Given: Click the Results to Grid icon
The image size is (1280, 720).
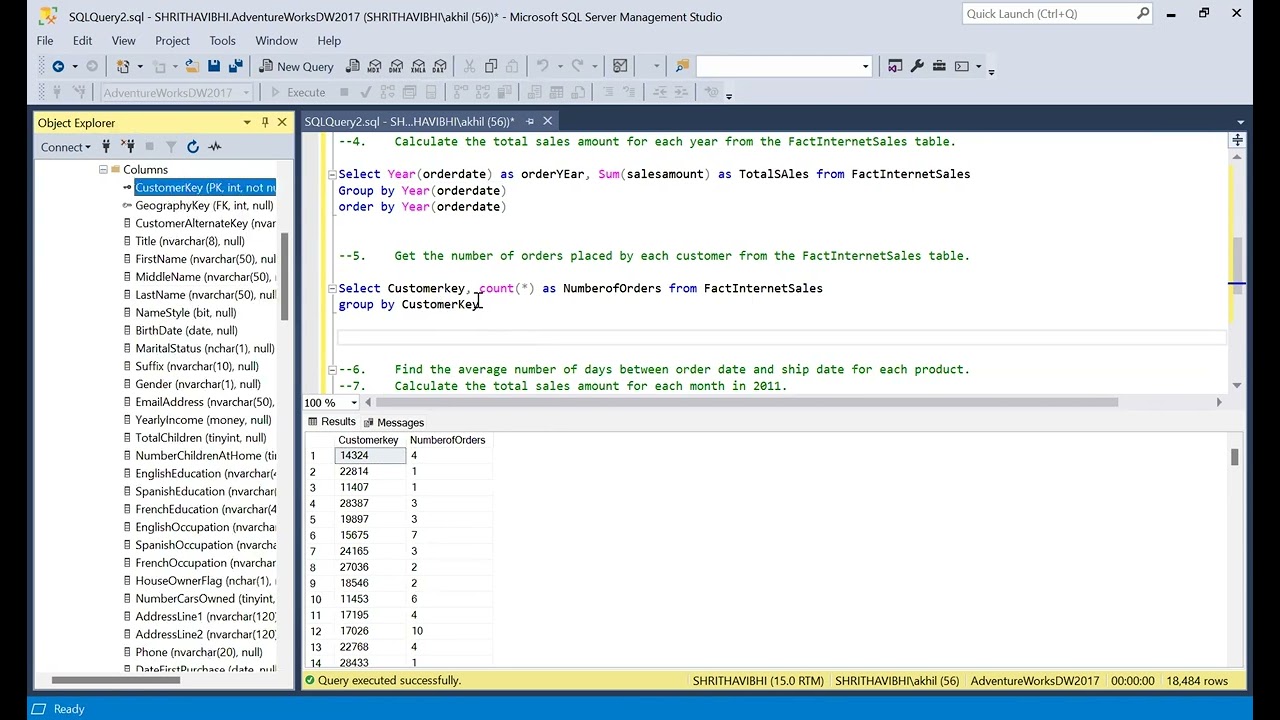Looking at the screenshot, I should click(x=554, y=92).
